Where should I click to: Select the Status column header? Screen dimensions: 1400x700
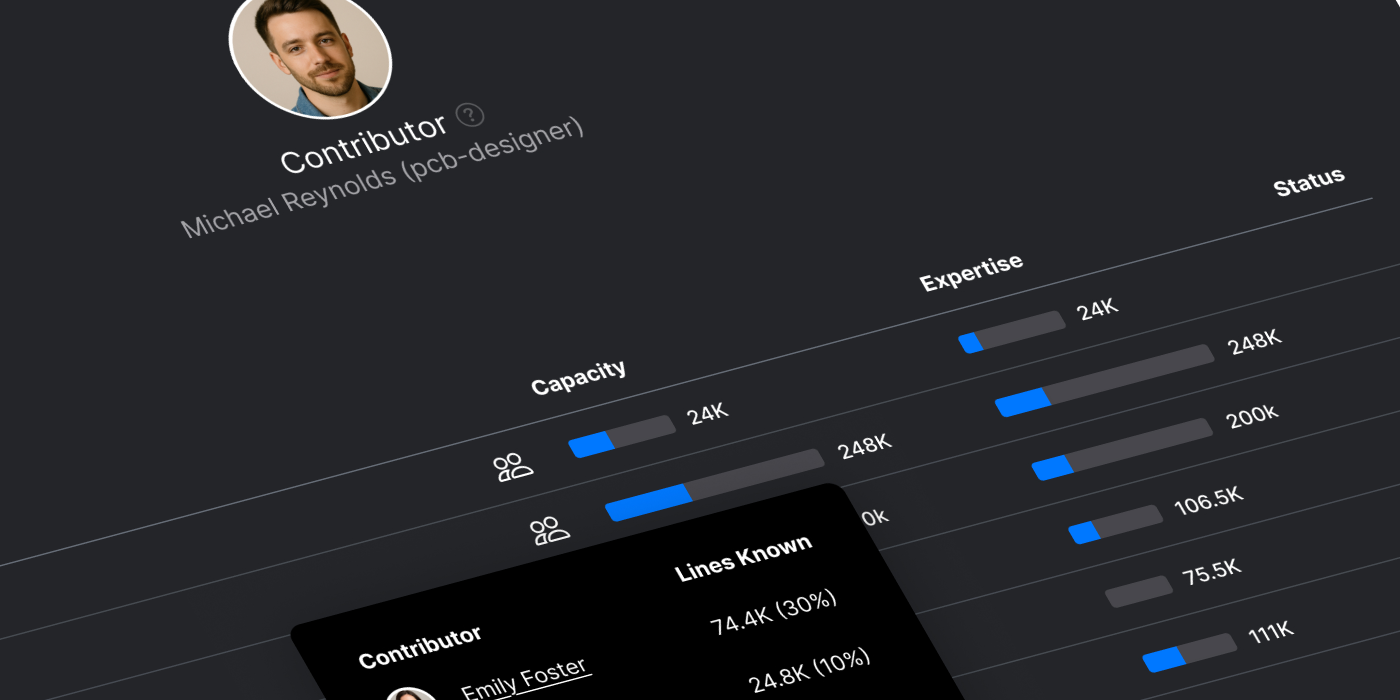click(x=1309, y=182)
